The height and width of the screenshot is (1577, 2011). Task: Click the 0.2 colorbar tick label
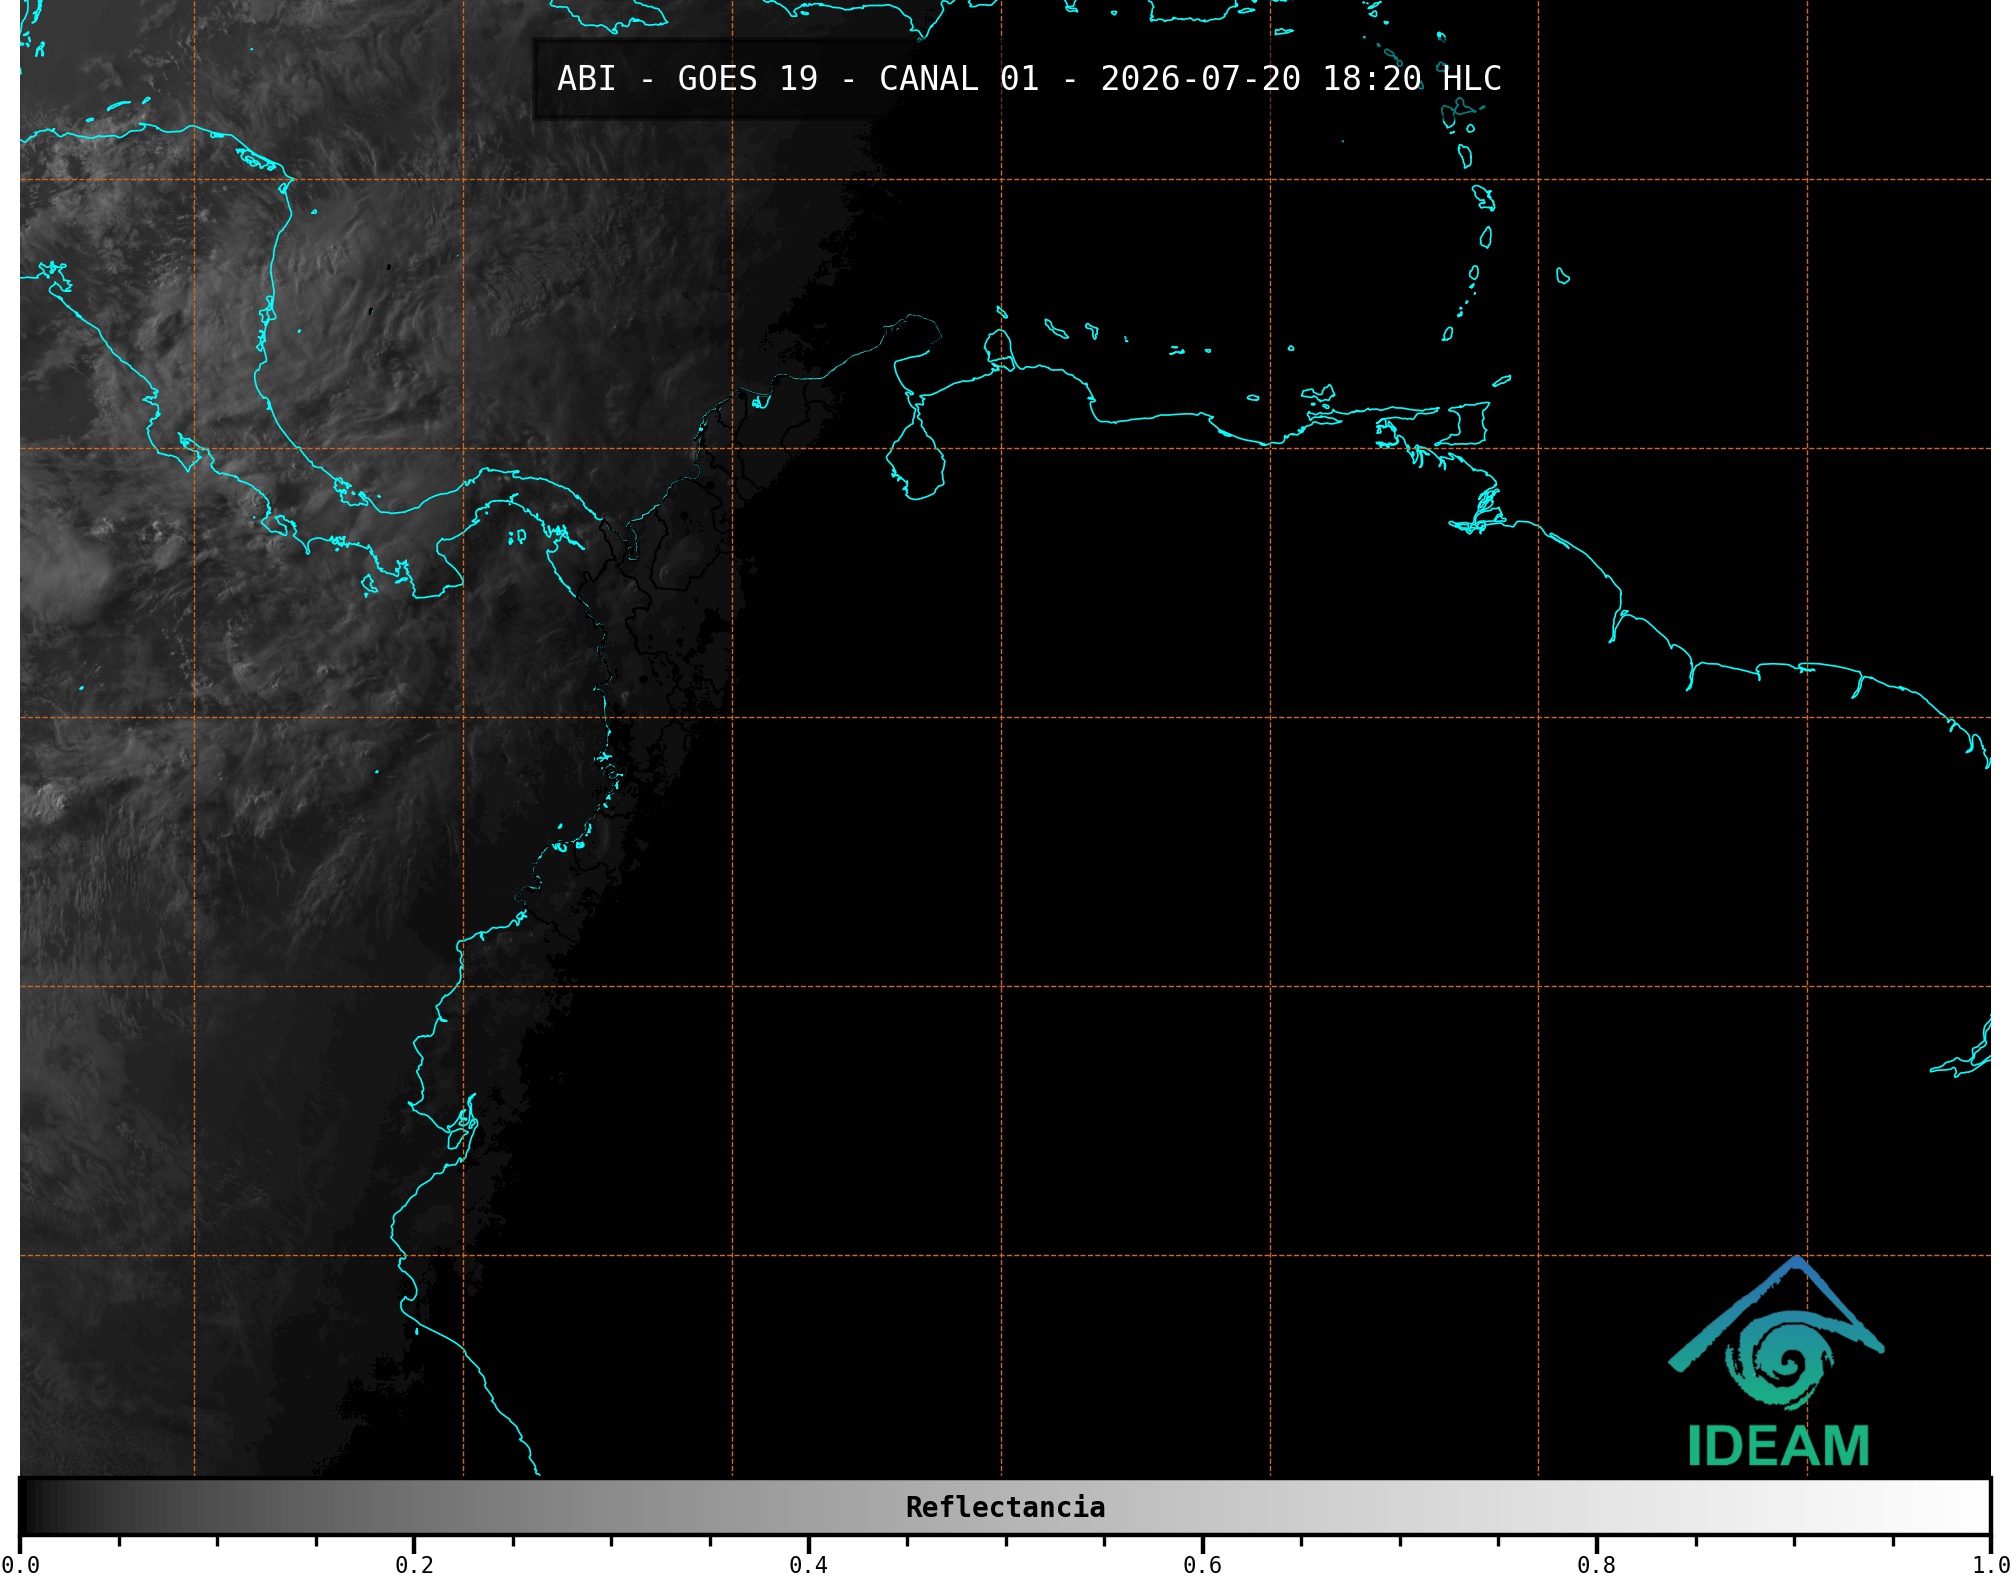pyautogui.click(x=414, y=1565)
